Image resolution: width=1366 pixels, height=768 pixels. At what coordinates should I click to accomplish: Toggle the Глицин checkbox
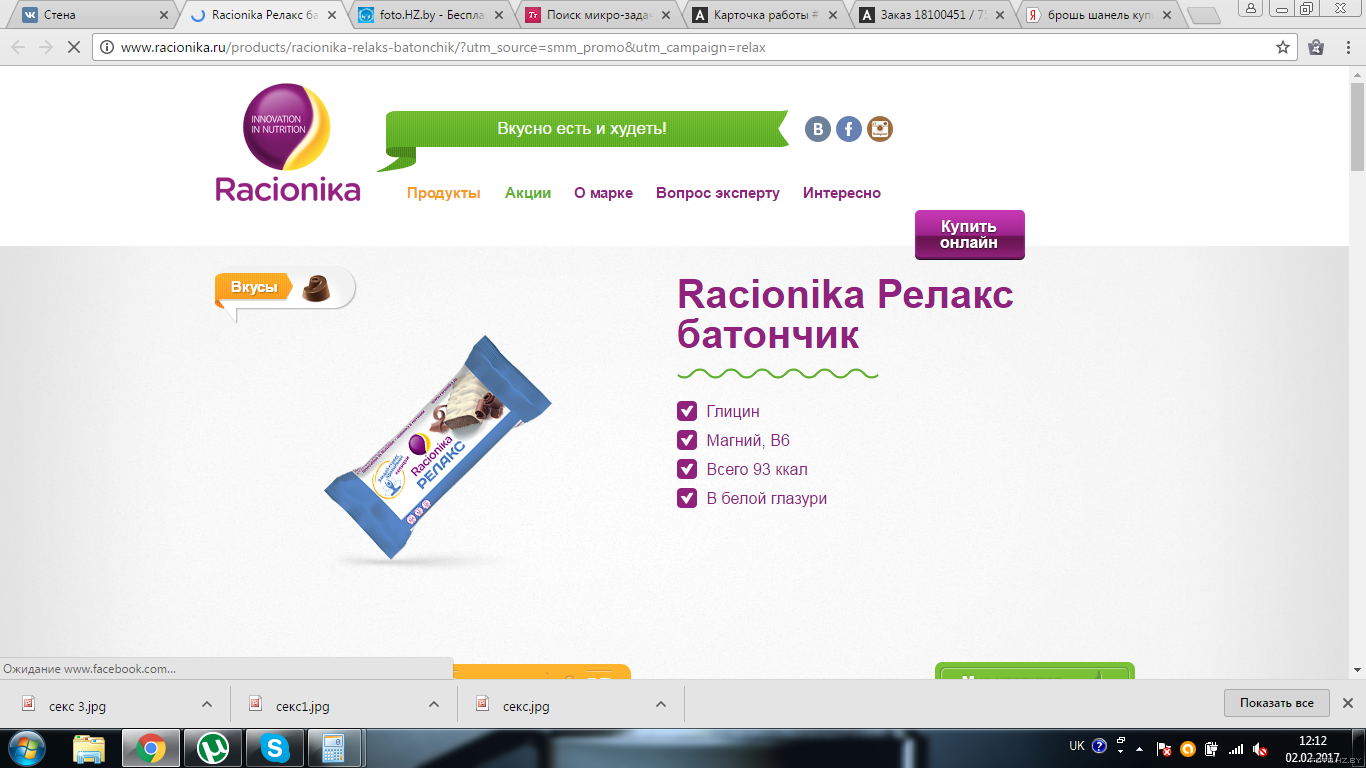click(687, 411)
